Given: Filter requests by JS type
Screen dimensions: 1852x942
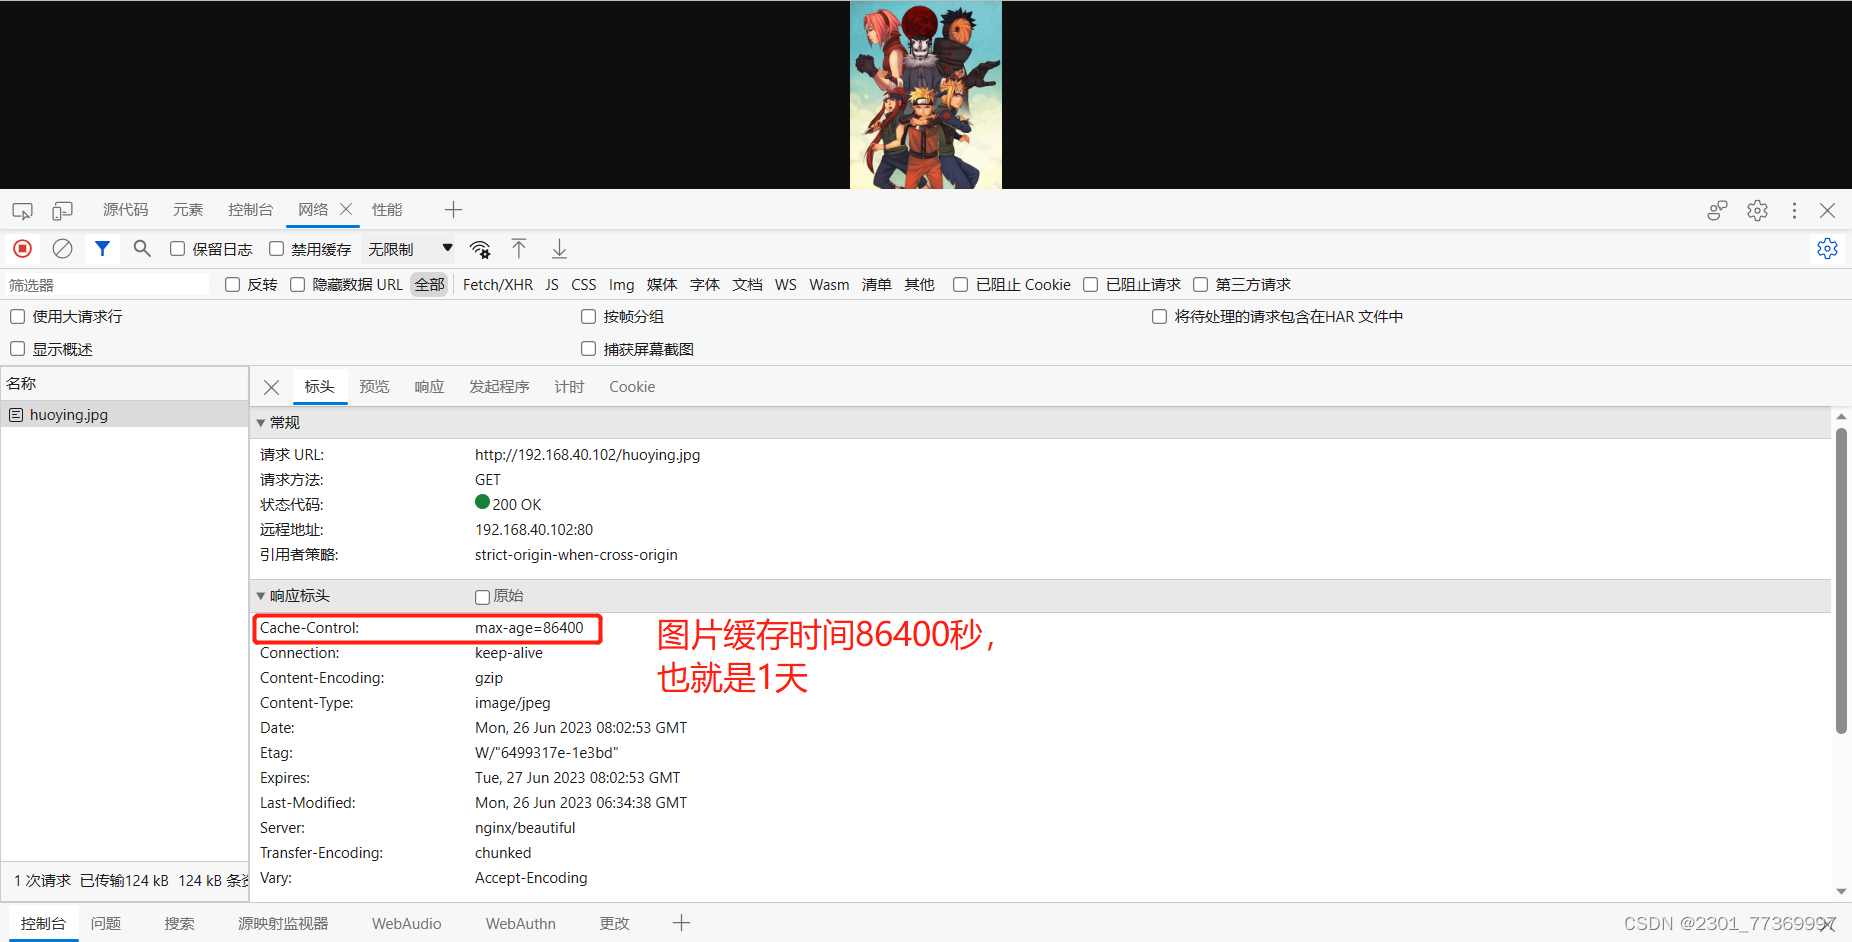Looking at the screenshot, I should (552, 285).
